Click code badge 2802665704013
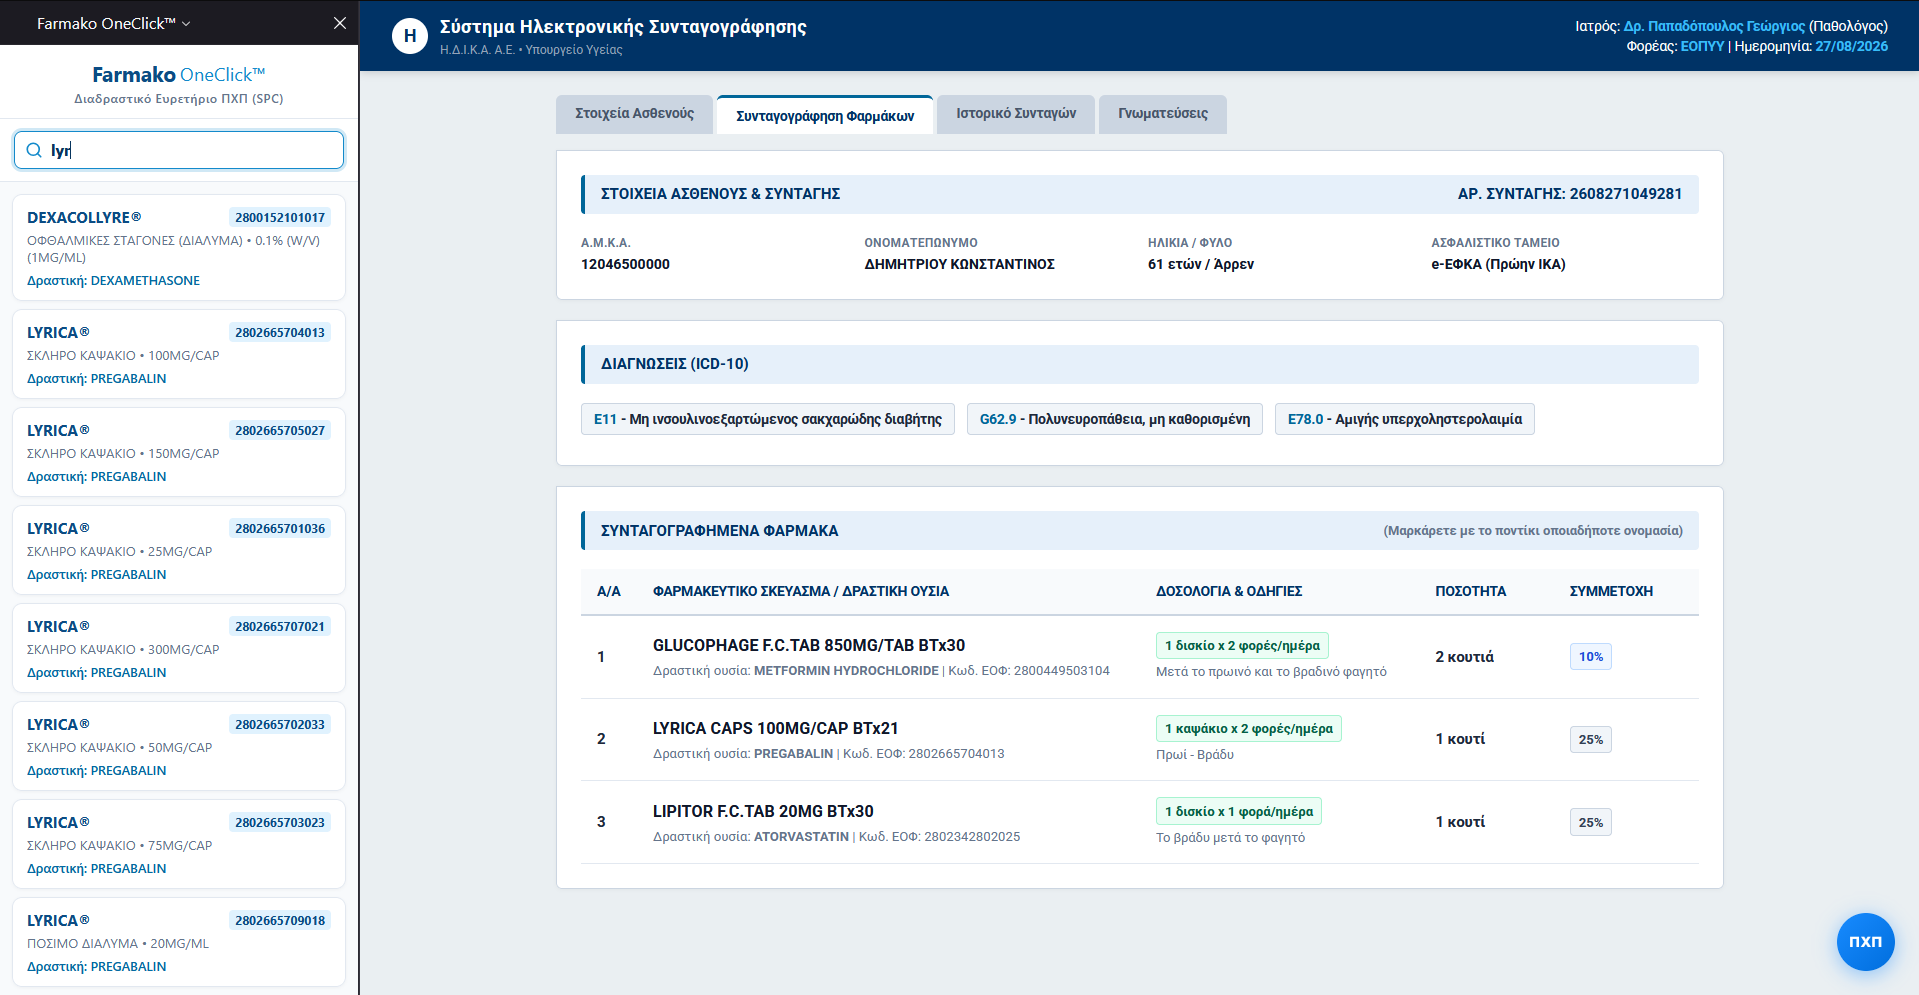Viewport: 1919px width, 995px height. point(280,333)
